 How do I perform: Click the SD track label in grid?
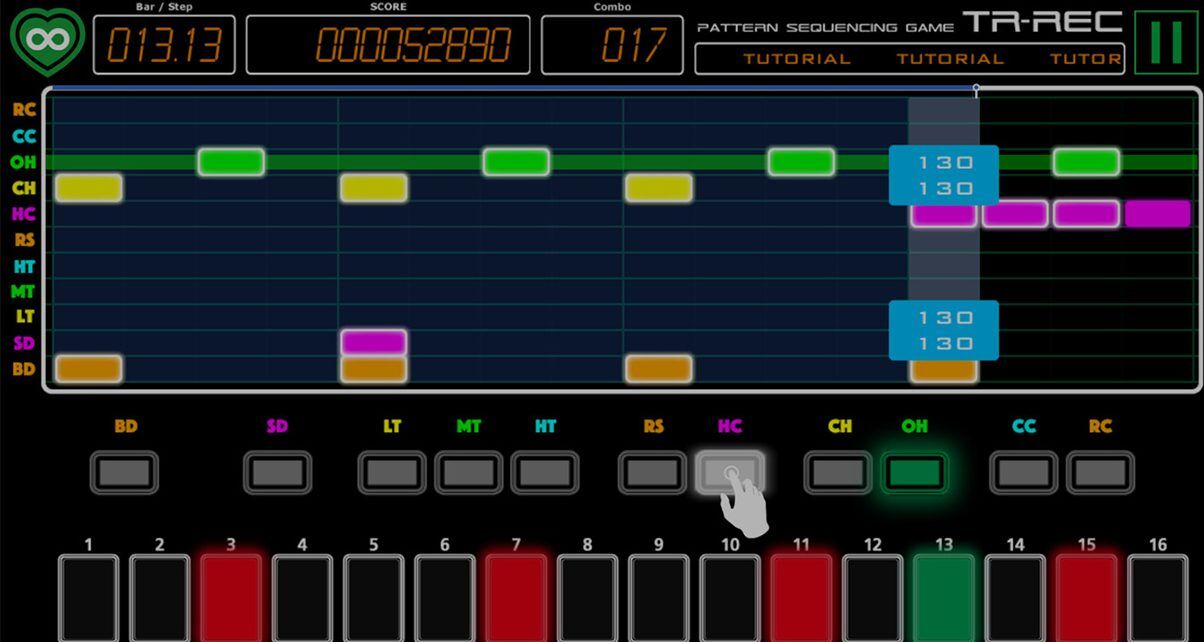pyautogui.click(x=24, y=343)
